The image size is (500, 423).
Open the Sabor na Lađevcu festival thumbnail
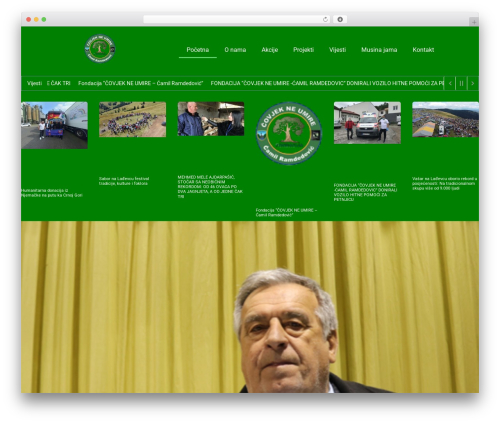tap(132, 119)
